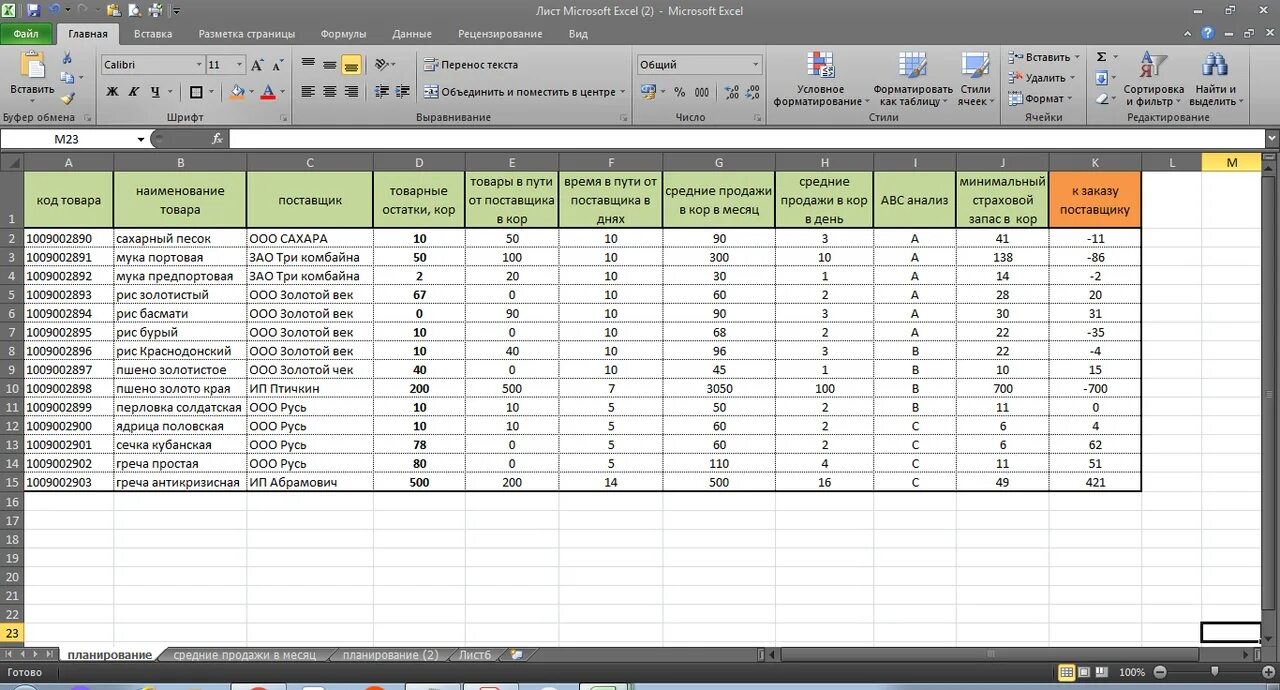The height and width of the screenshot is (690, 1280).
Task: Click the Clear eraser icon
Action: (1101, 99)
